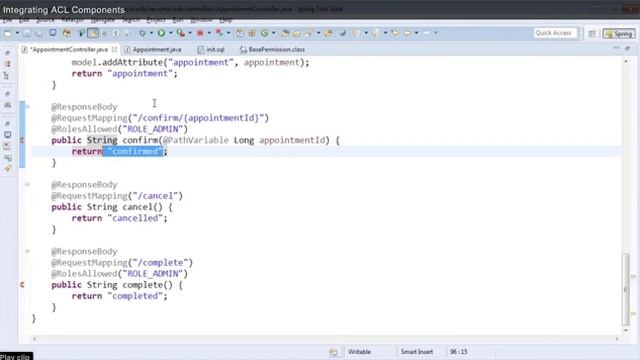Click the Save disk icon in toolbar
This screenshot has height=360, width=640.
tap(27, 33)
